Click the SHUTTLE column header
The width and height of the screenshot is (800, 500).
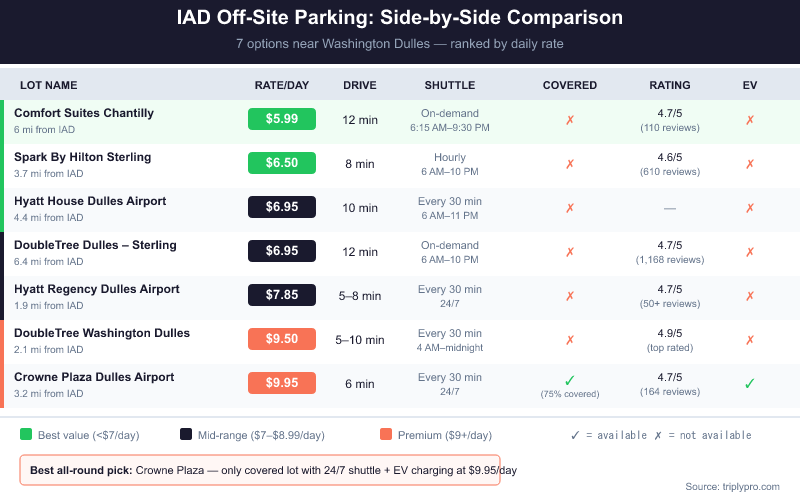point(450,85)
